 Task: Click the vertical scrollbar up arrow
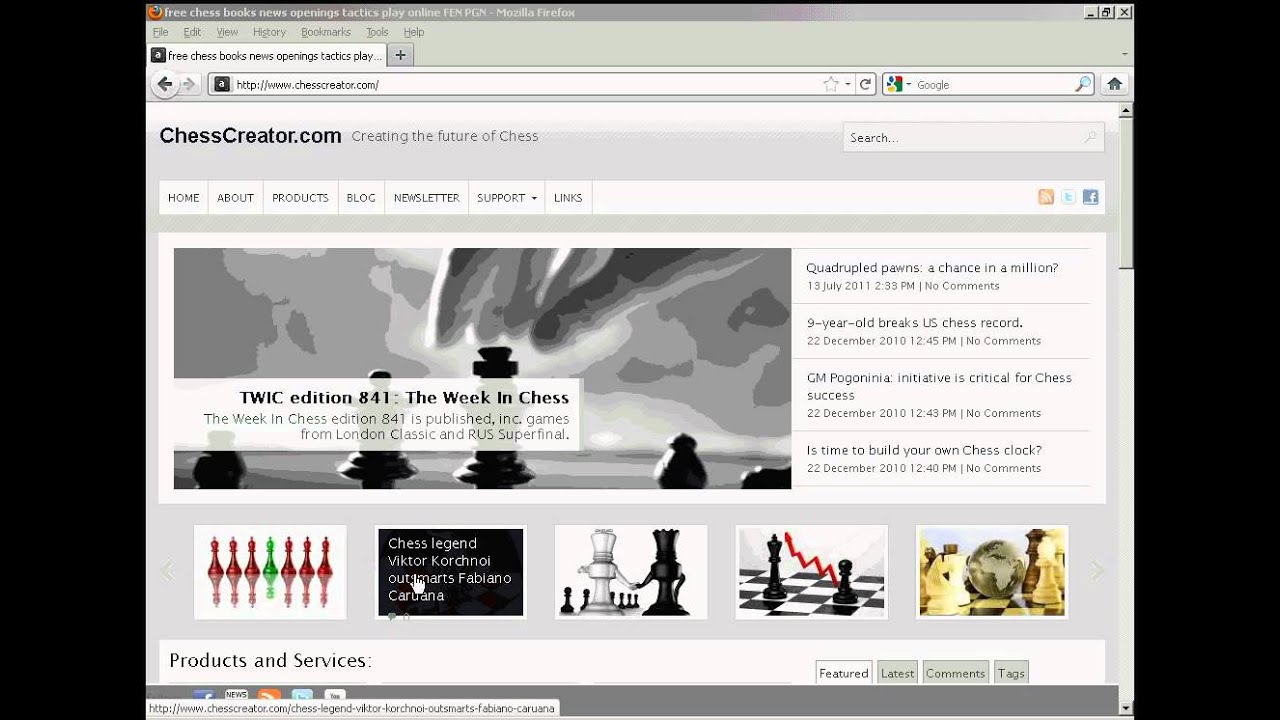click(x=1126, y=110)
